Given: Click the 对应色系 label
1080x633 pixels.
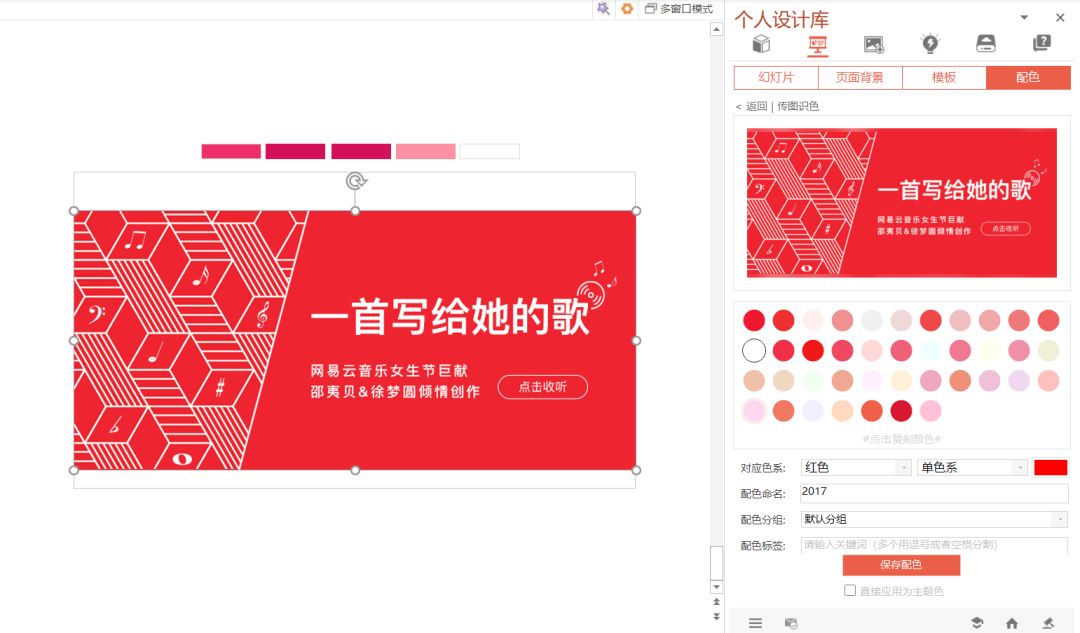Looking at the screenshot, I should (762, 468).
